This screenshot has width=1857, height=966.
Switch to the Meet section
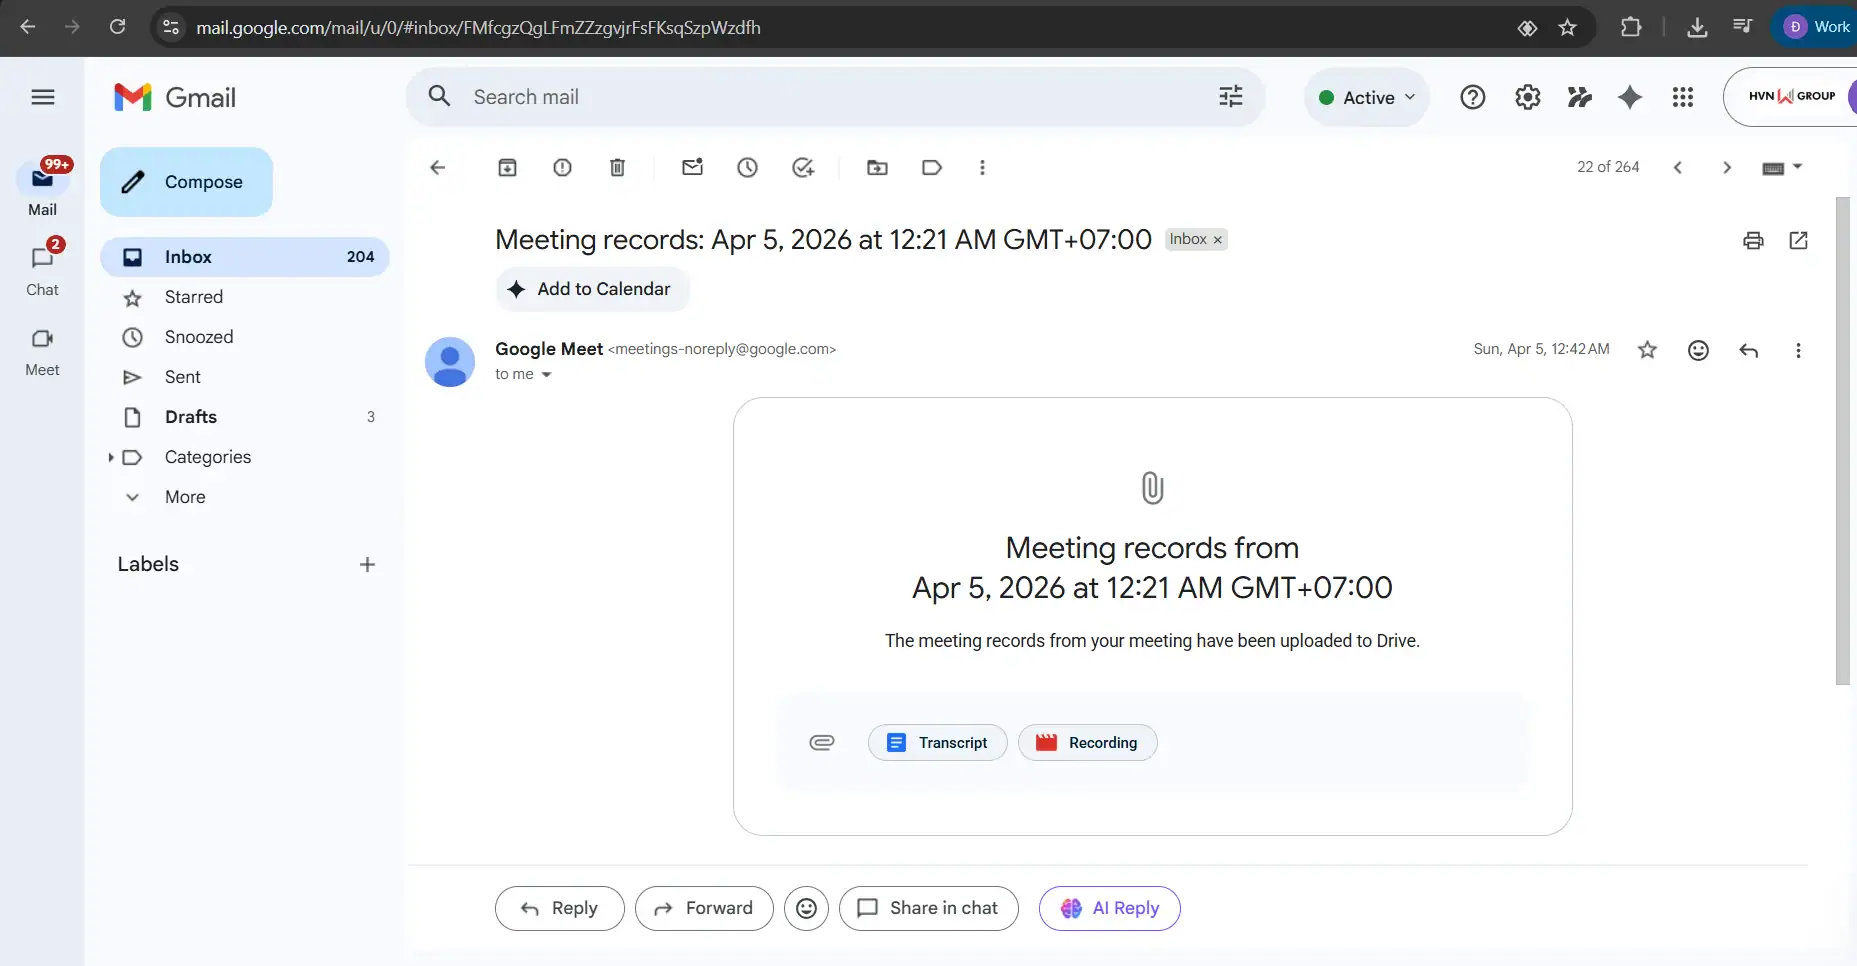pos(42,350)
